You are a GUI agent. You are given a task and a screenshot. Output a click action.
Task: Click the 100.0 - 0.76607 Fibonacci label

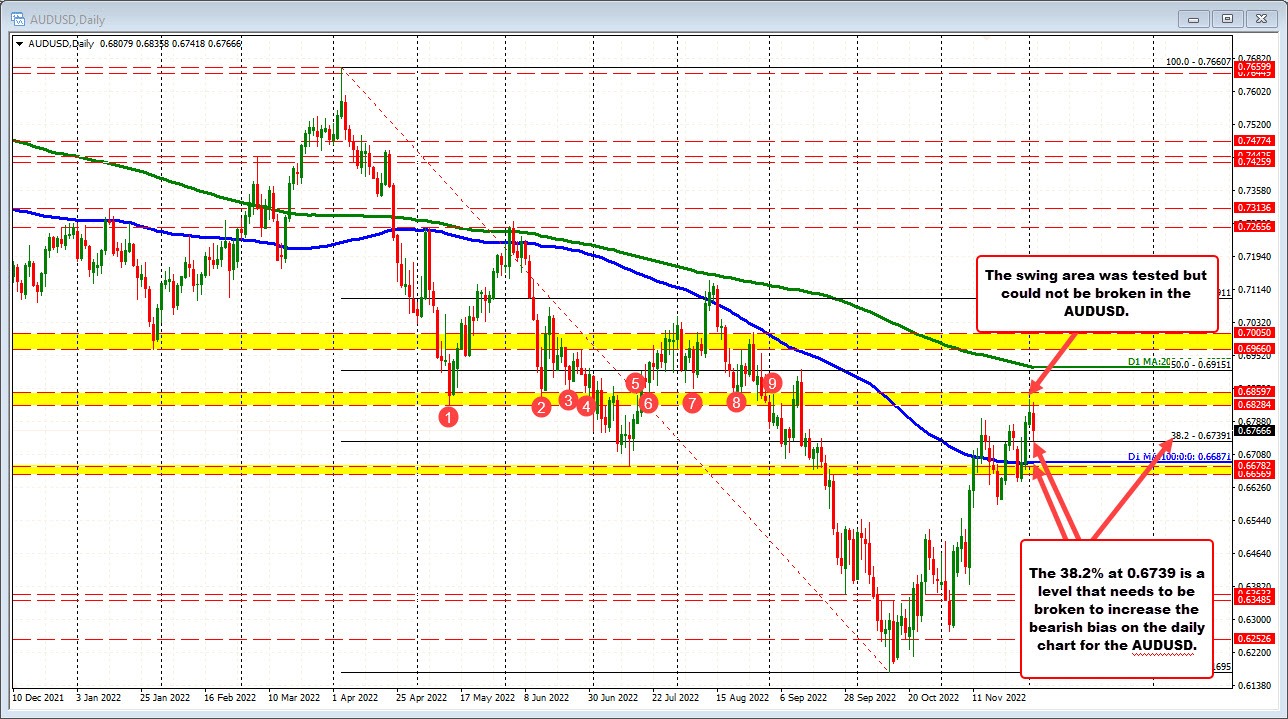(x=1198, y=61)
